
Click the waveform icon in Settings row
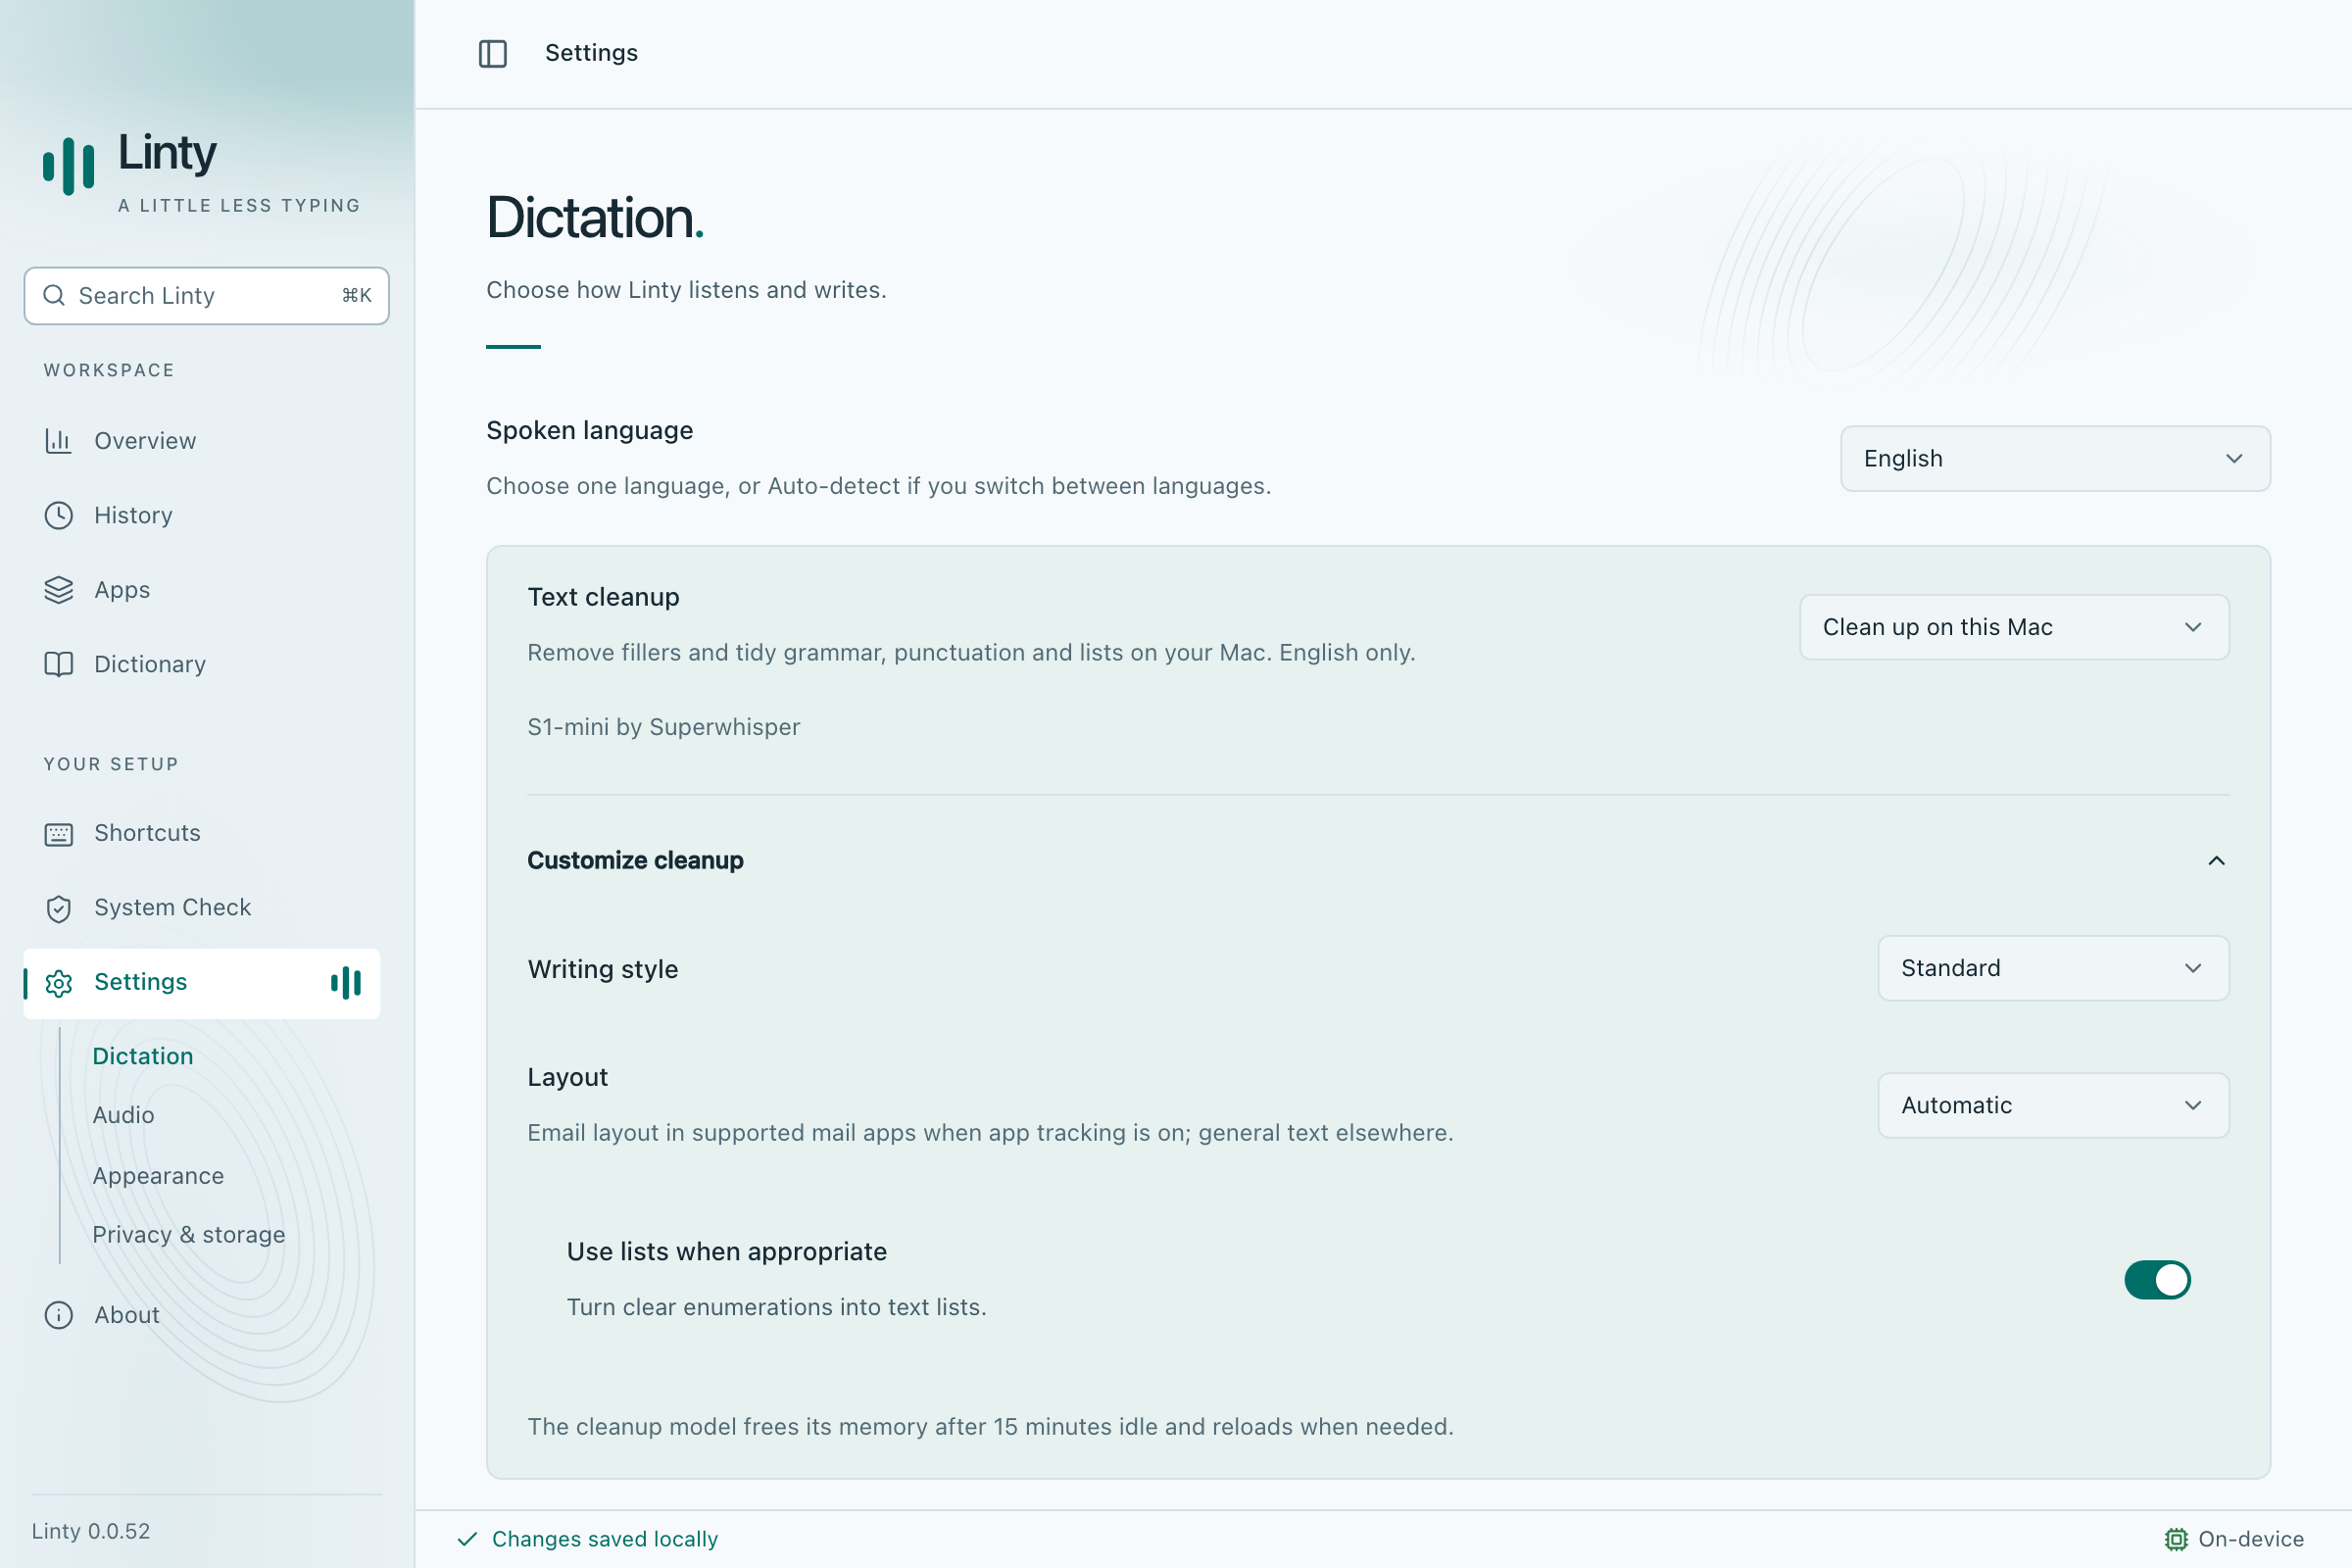click(x=346, y=983)
